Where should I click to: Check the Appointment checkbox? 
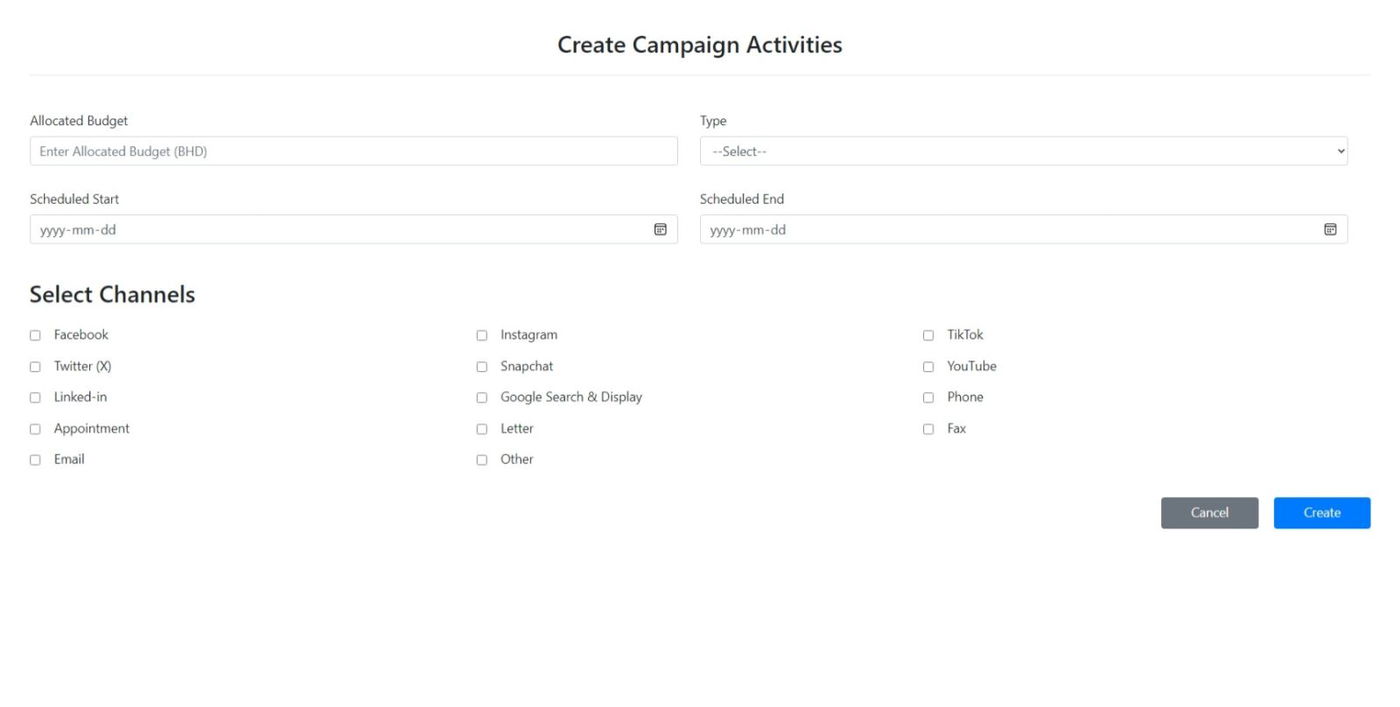click(35, 429)
